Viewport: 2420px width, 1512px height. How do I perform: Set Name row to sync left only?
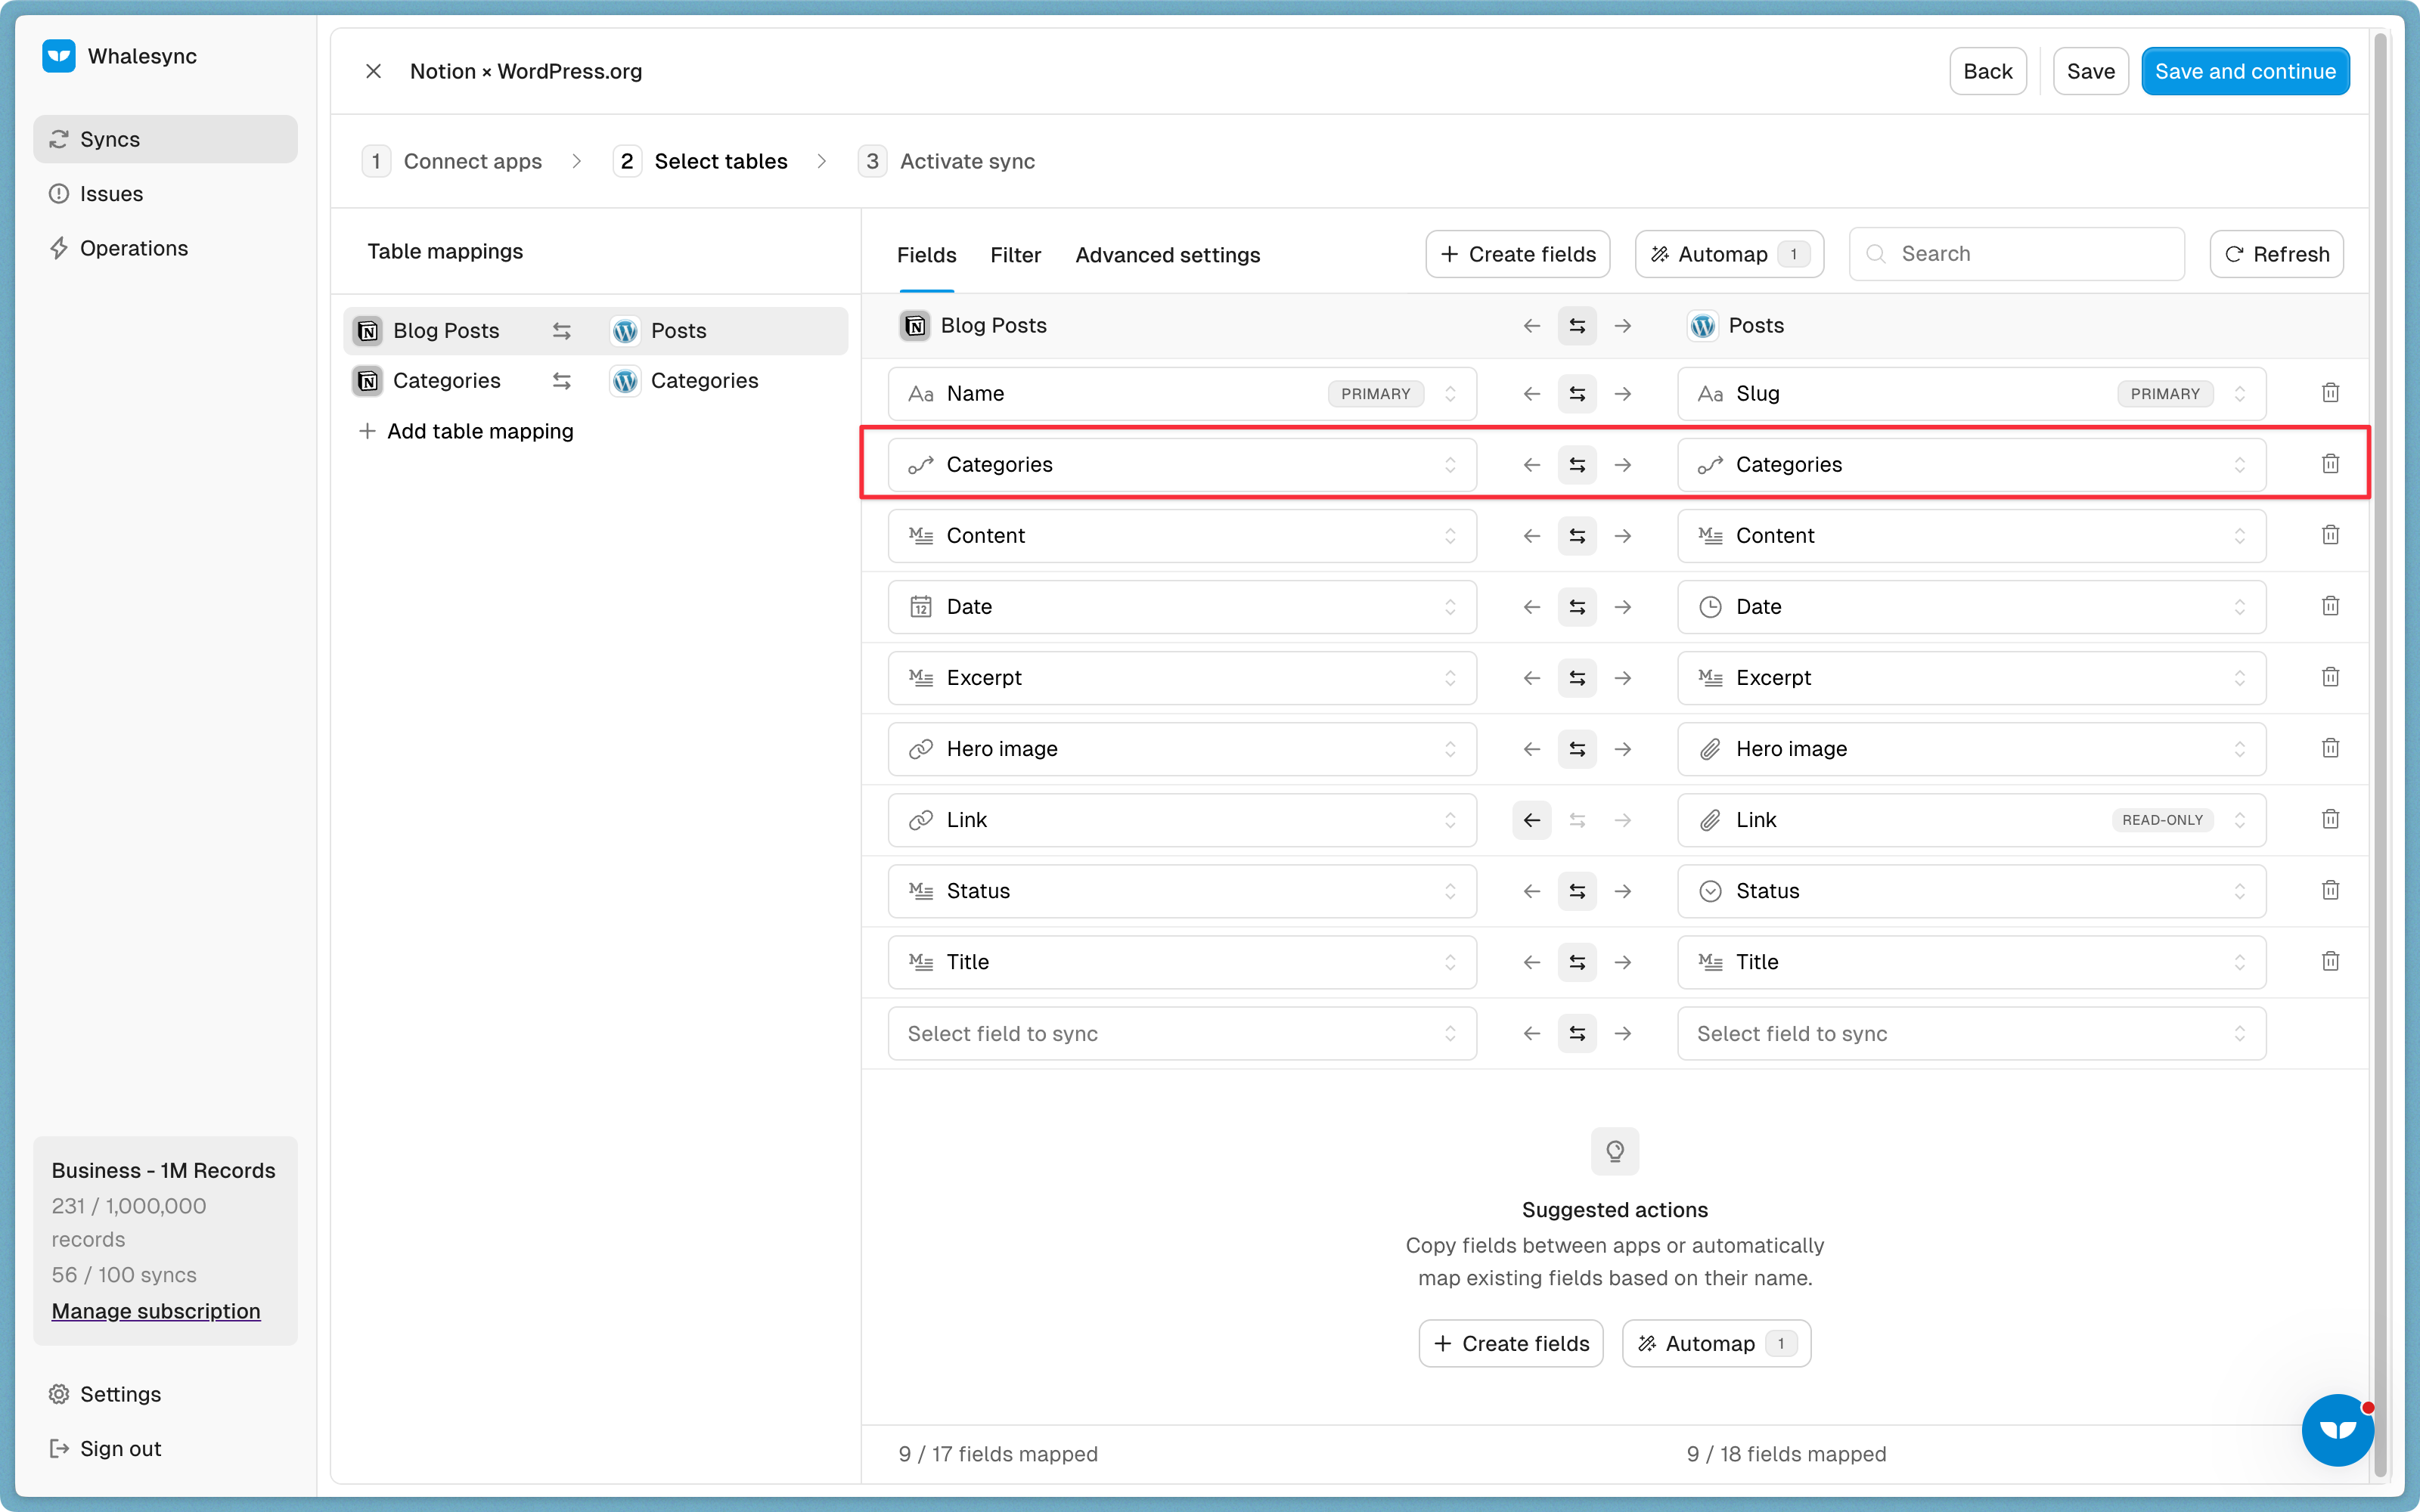pos(1531,394)
